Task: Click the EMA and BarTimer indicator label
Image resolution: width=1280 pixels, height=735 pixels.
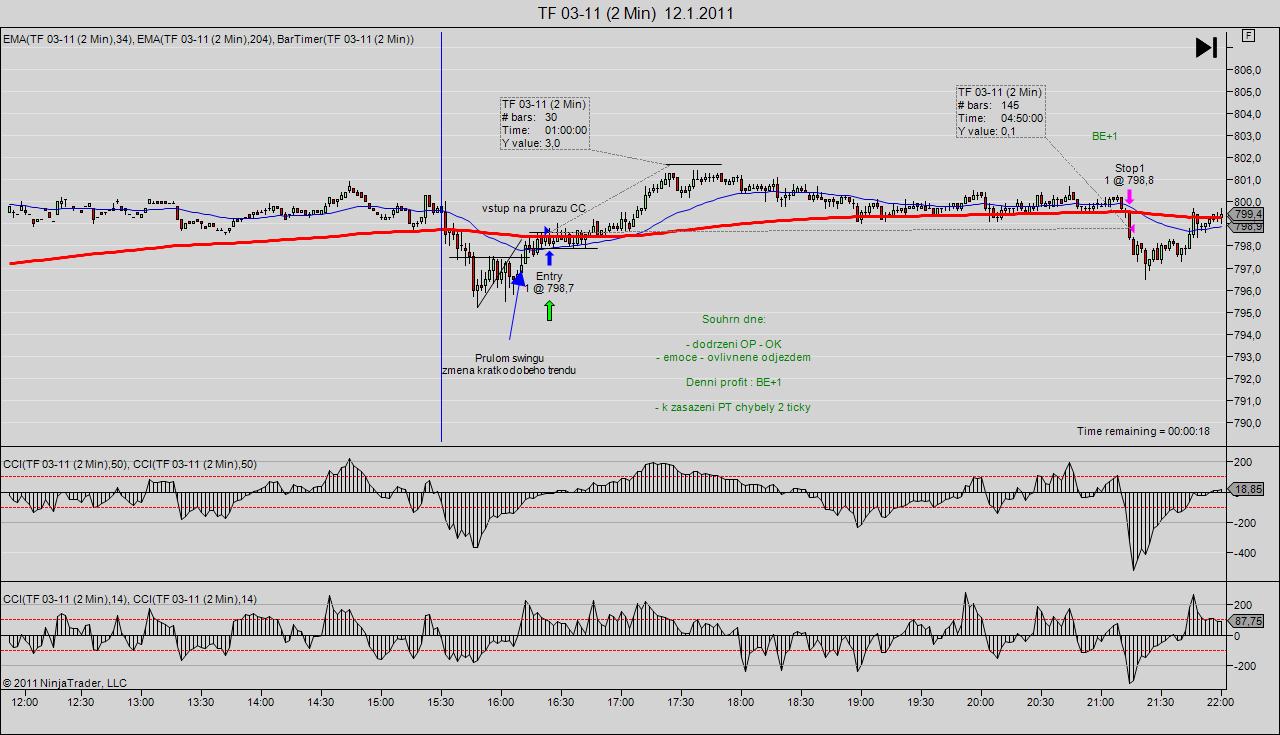Action: click(x=208, y=39)
